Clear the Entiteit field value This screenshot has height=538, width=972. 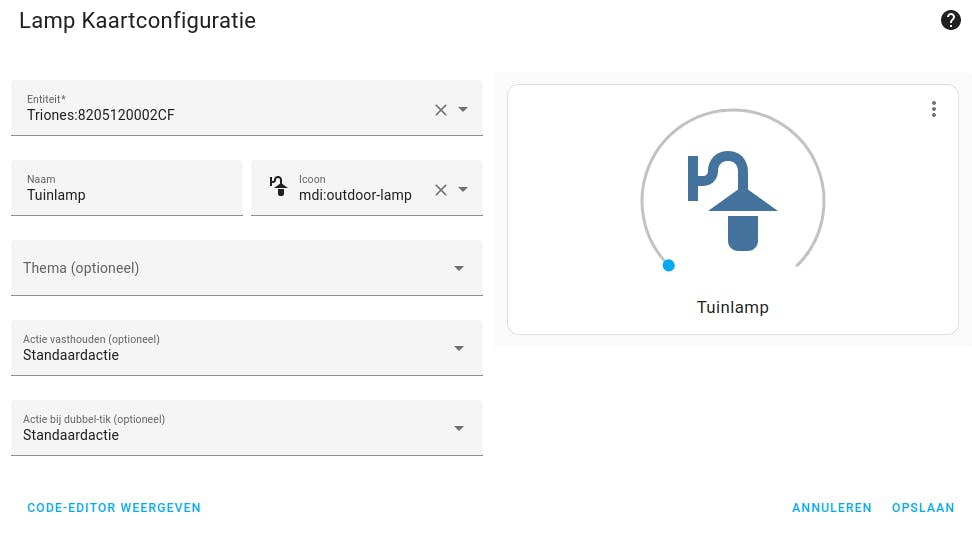pos(441,110)
